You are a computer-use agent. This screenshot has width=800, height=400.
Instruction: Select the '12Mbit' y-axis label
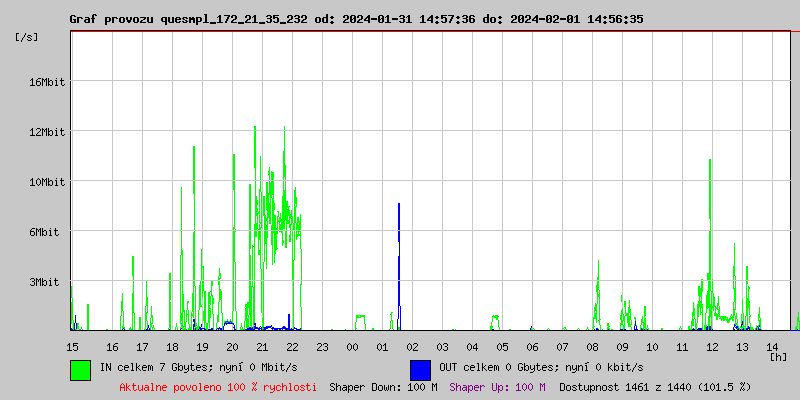(x=47, y=132)
